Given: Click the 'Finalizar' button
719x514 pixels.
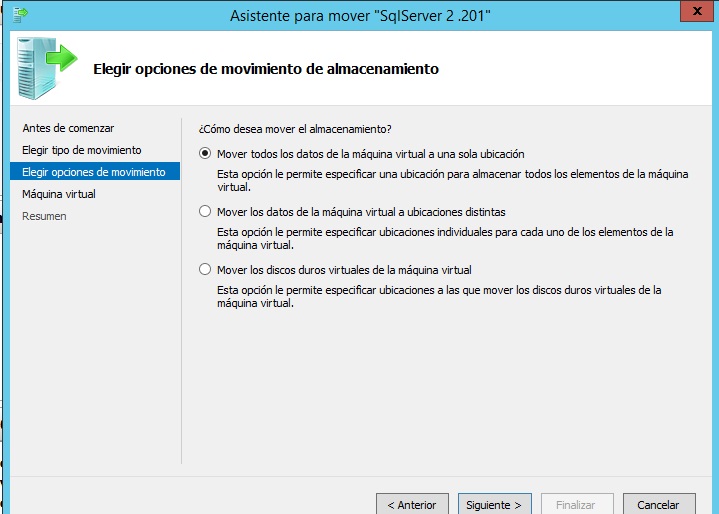Looking at the screenshot, I should (x=577, y=505).
